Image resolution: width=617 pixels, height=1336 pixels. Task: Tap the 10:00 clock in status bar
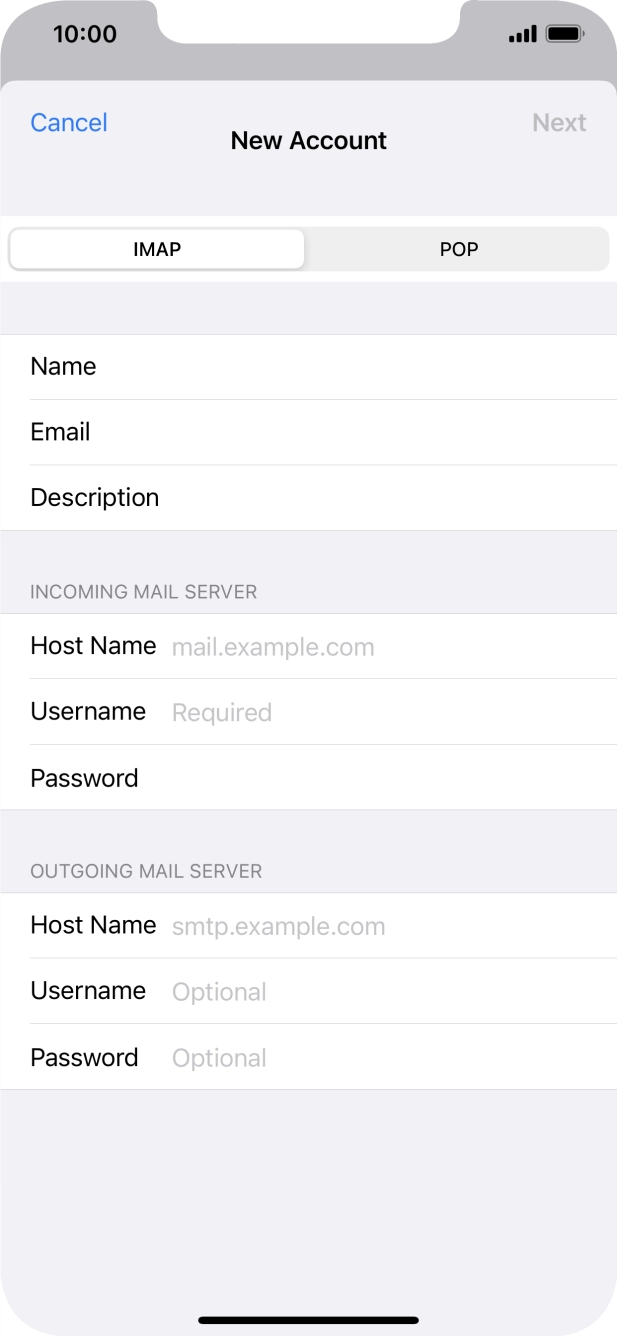84,34
